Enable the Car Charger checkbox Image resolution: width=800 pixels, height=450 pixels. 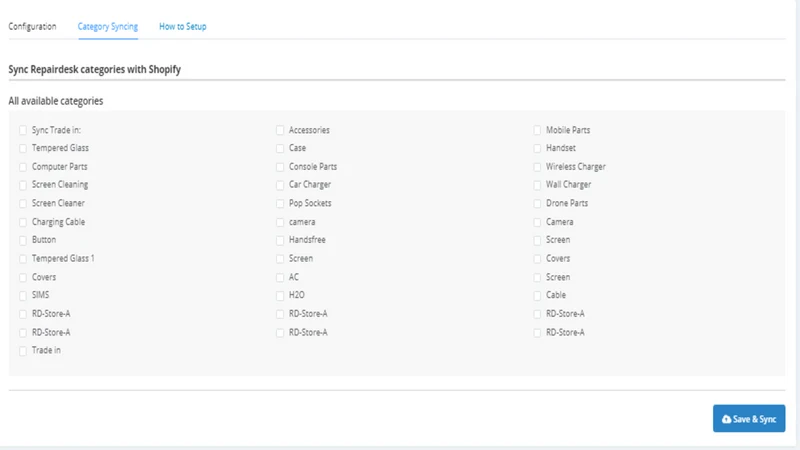tap(280, 185)
